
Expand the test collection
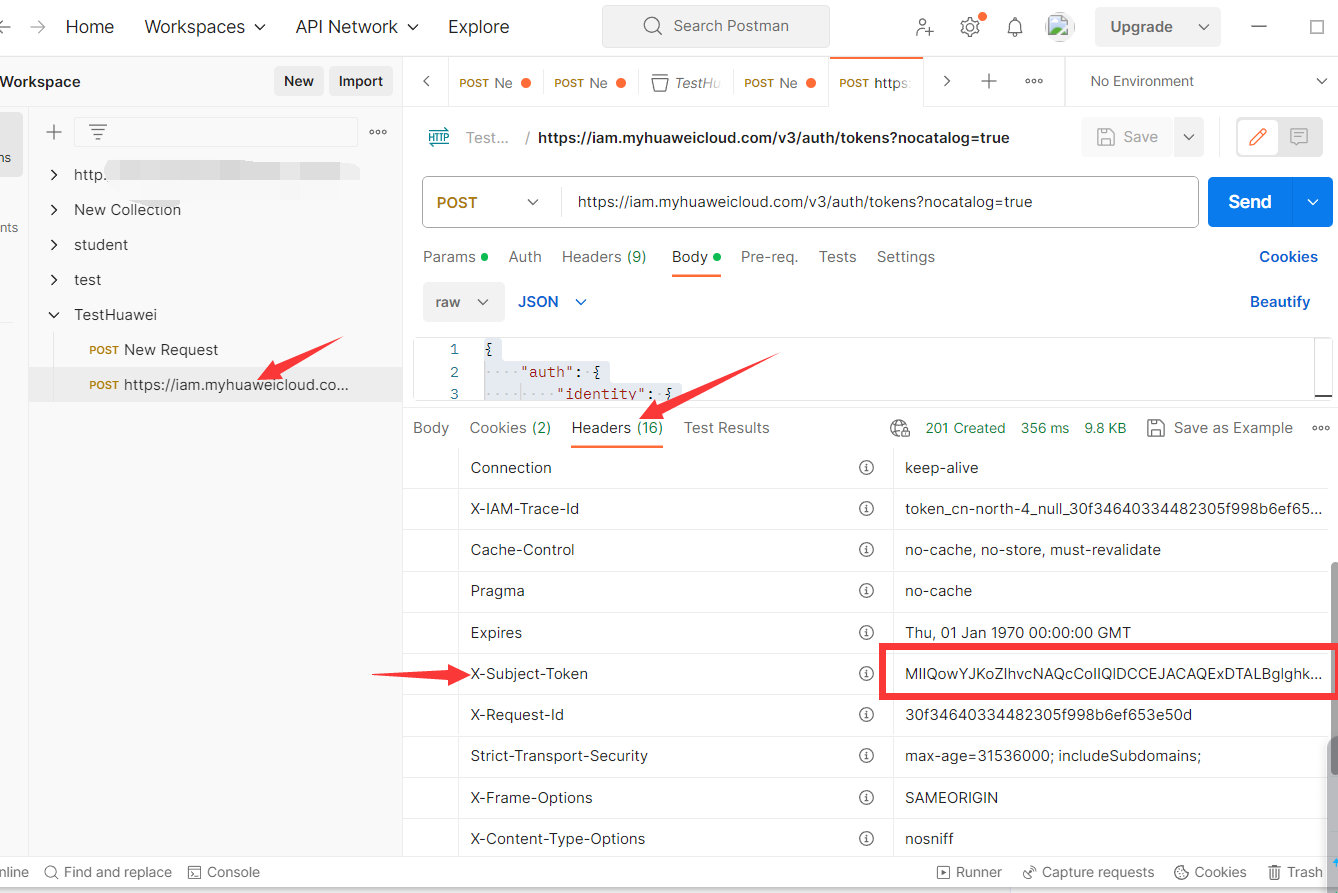point(54,280)
